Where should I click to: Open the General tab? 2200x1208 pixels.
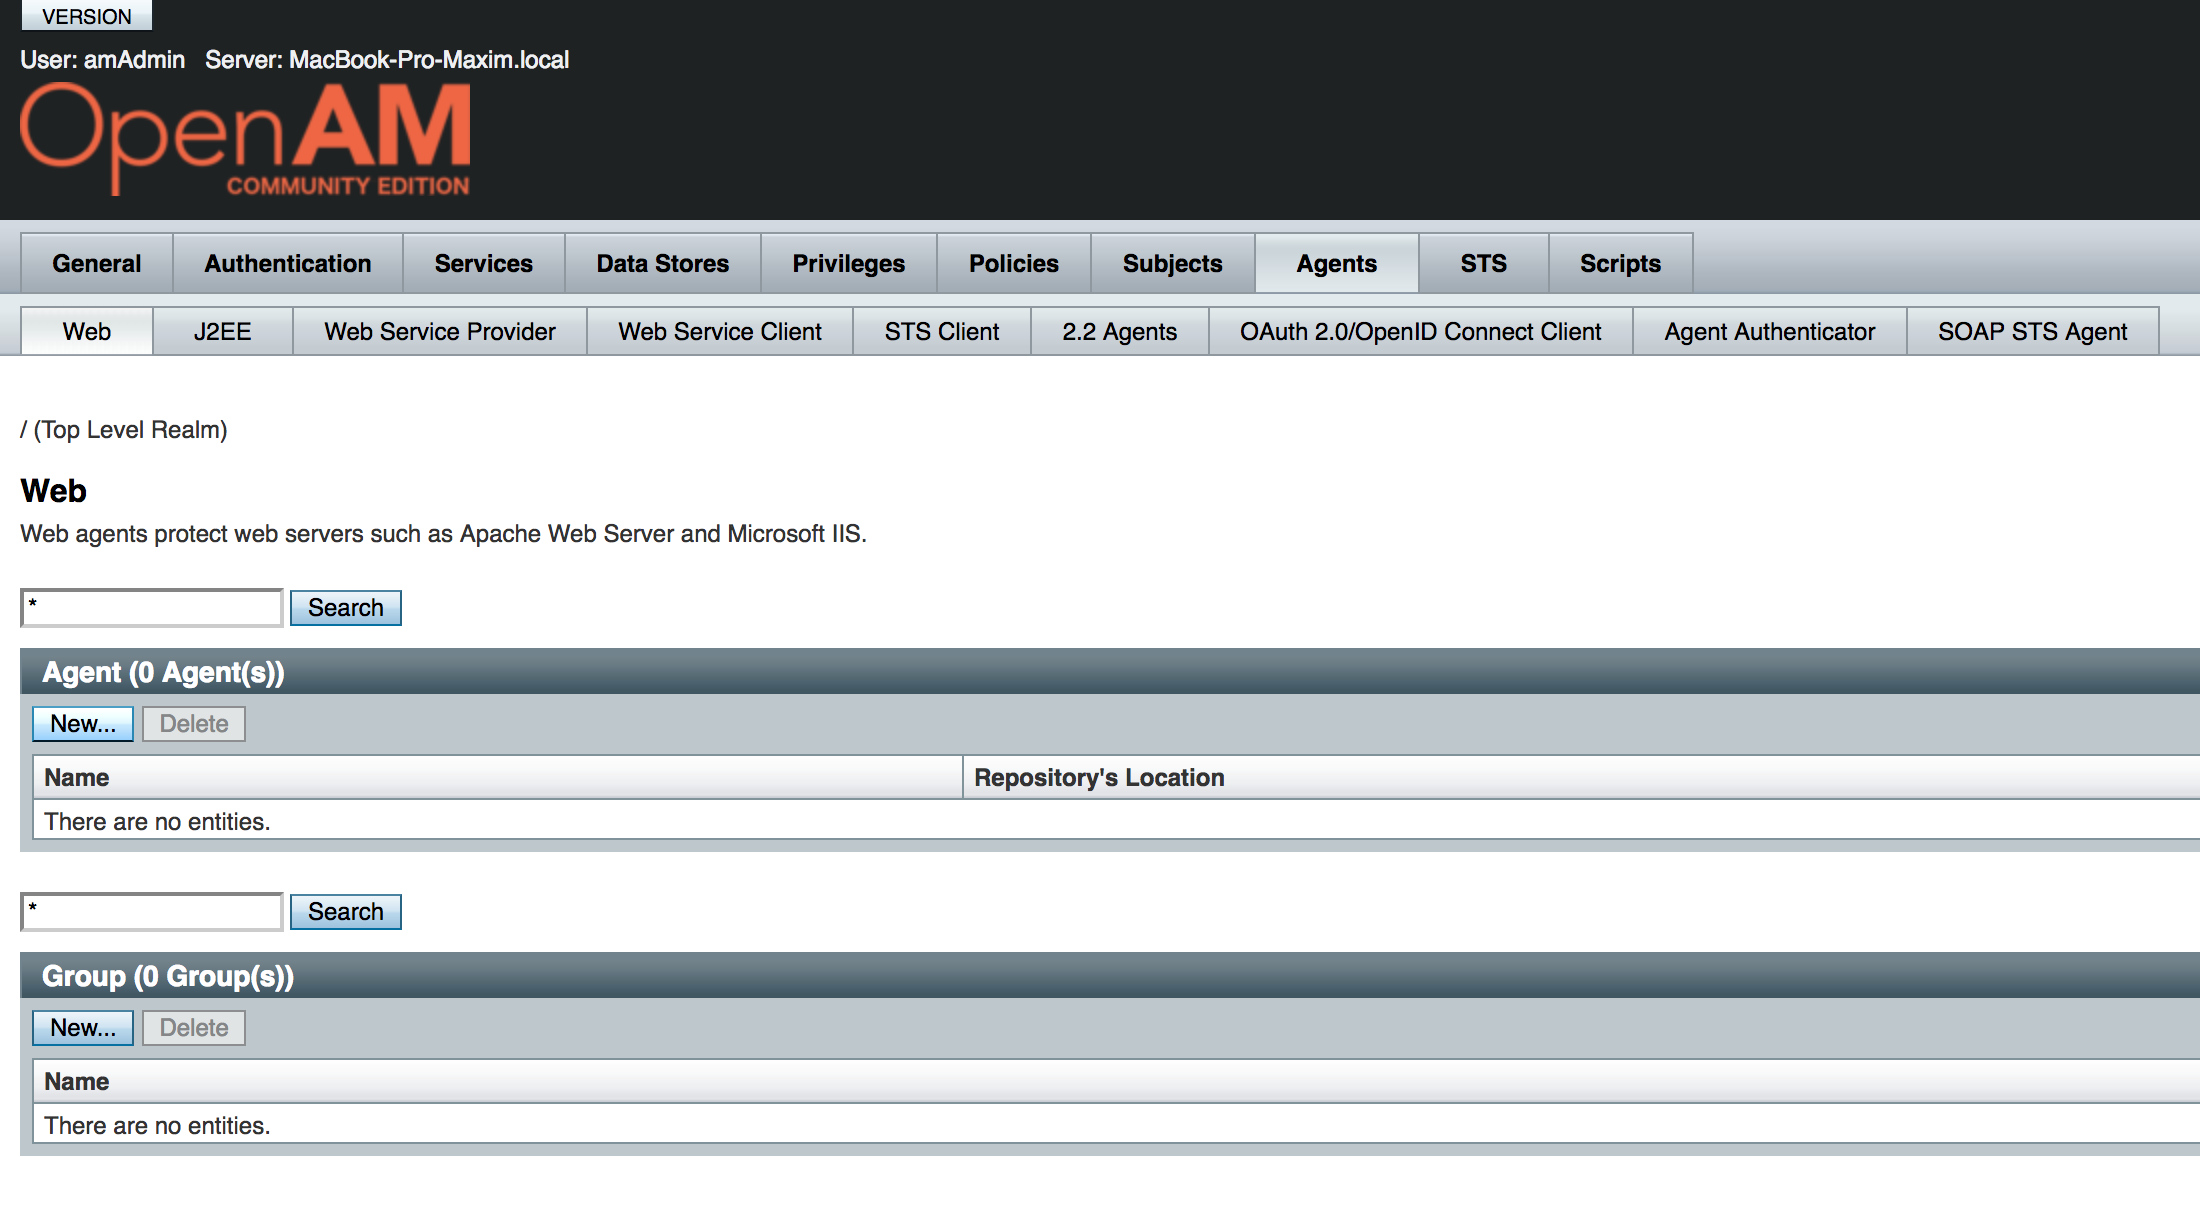coord(96,264)
